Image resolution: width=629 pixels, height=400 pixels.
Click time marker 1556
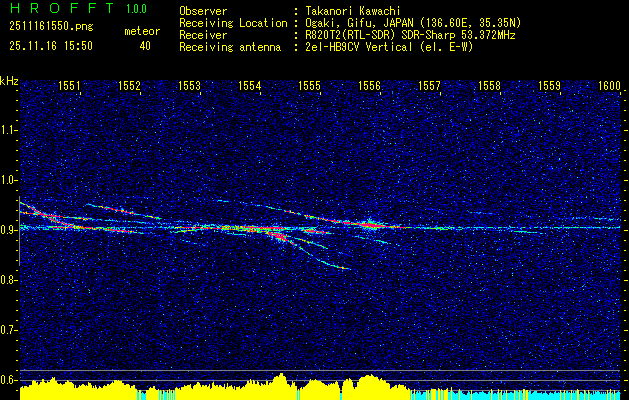(x=369, y=85)
